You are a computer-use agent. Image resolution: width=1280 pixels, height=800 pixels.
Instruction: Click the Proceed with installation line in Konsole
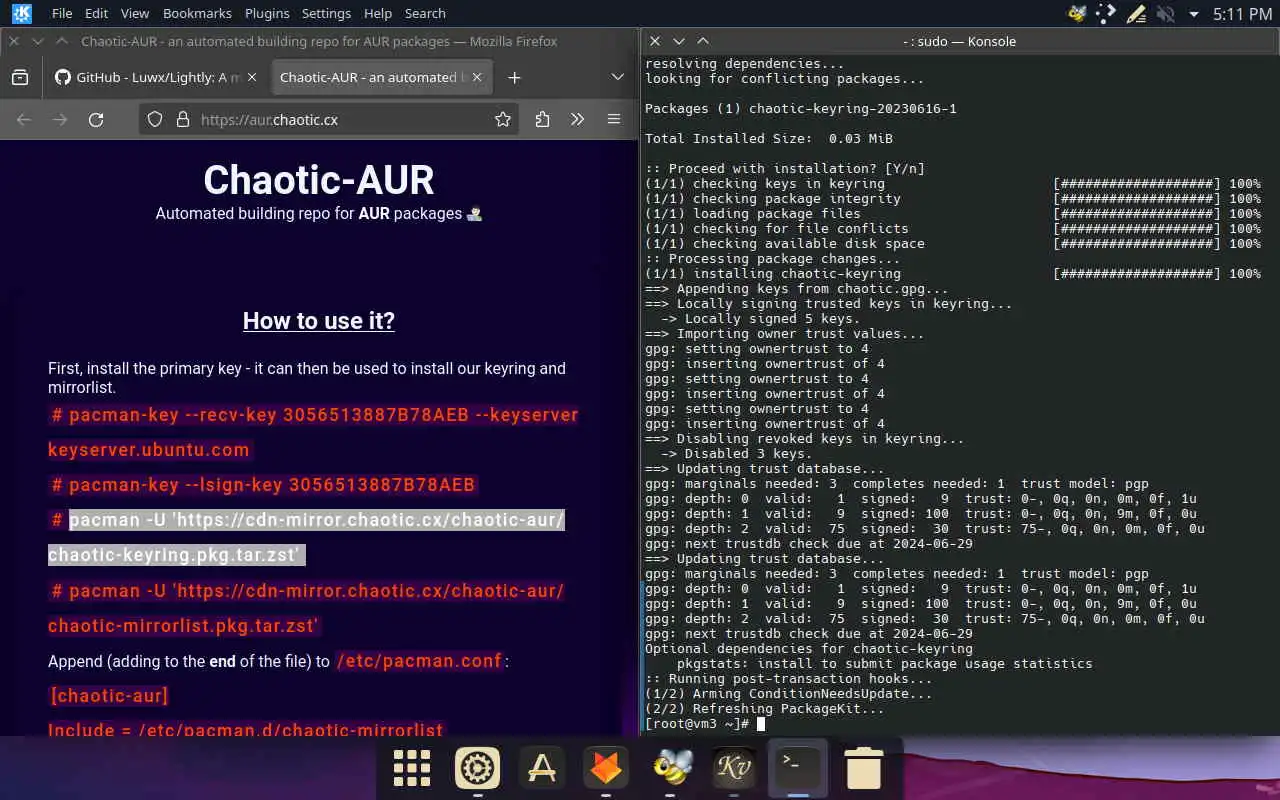(785, 168)
